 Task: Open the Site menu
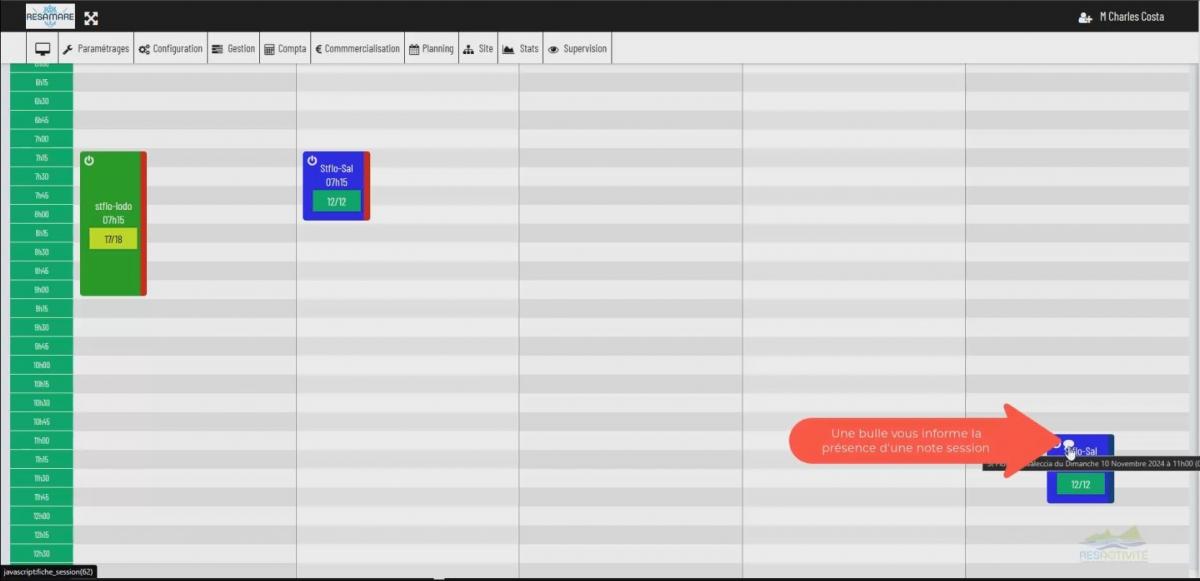pos(478,49)
